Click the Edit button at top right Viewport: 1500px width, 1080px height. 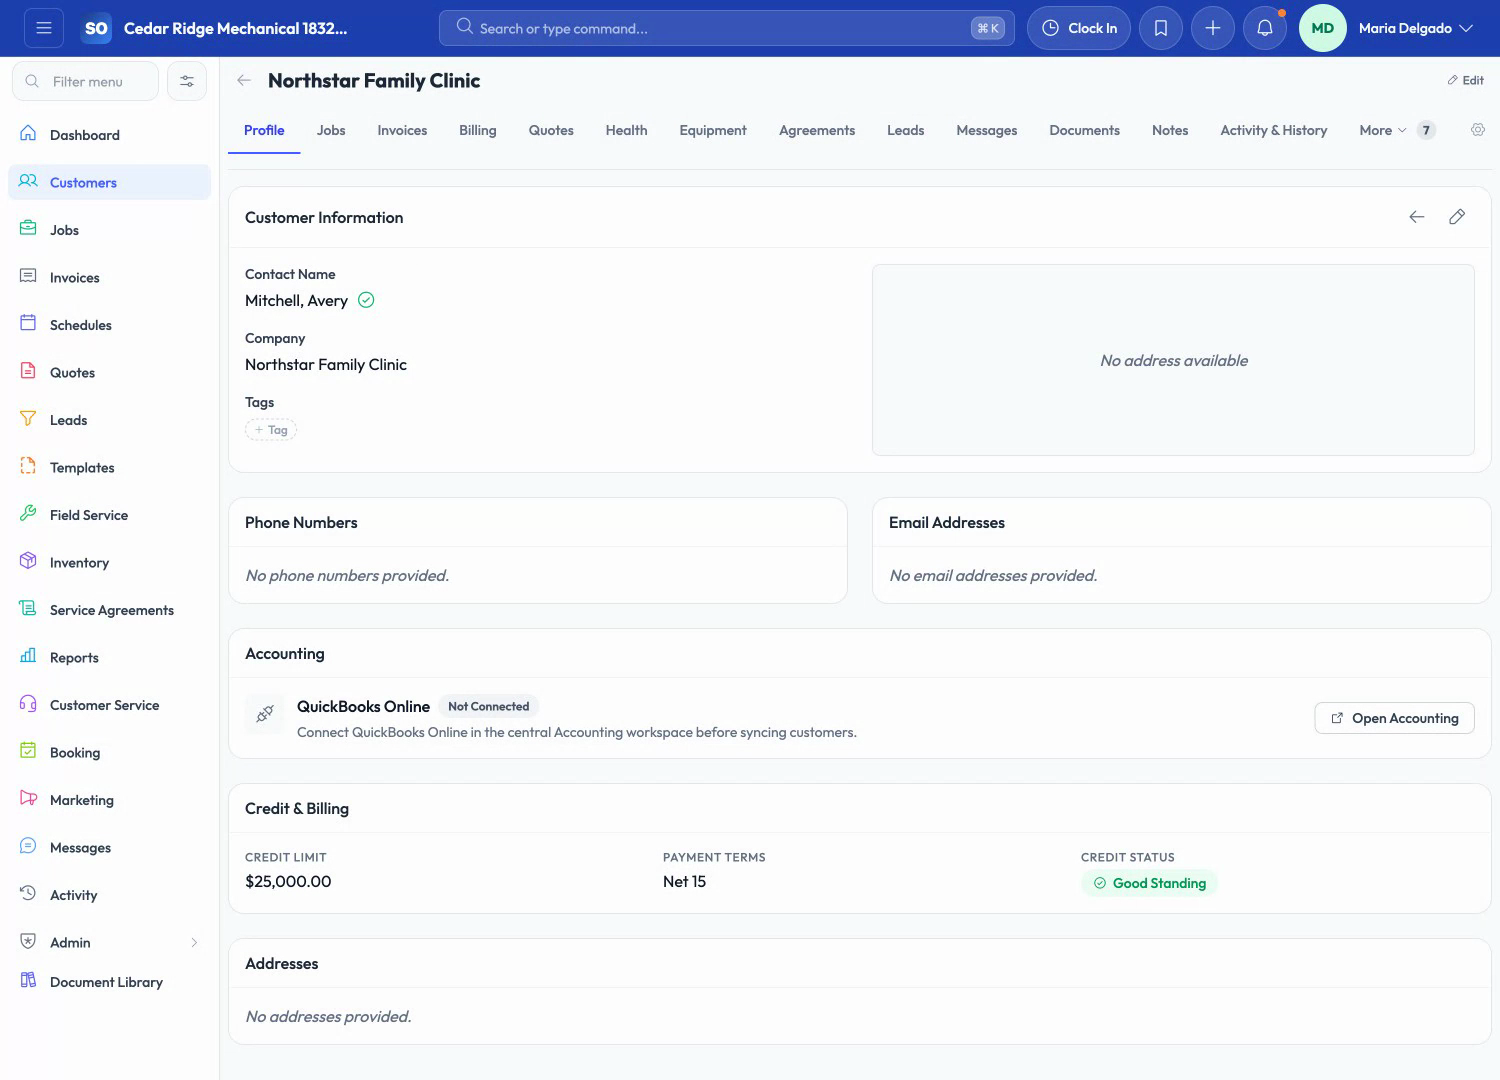click(x=1466, y=80)
